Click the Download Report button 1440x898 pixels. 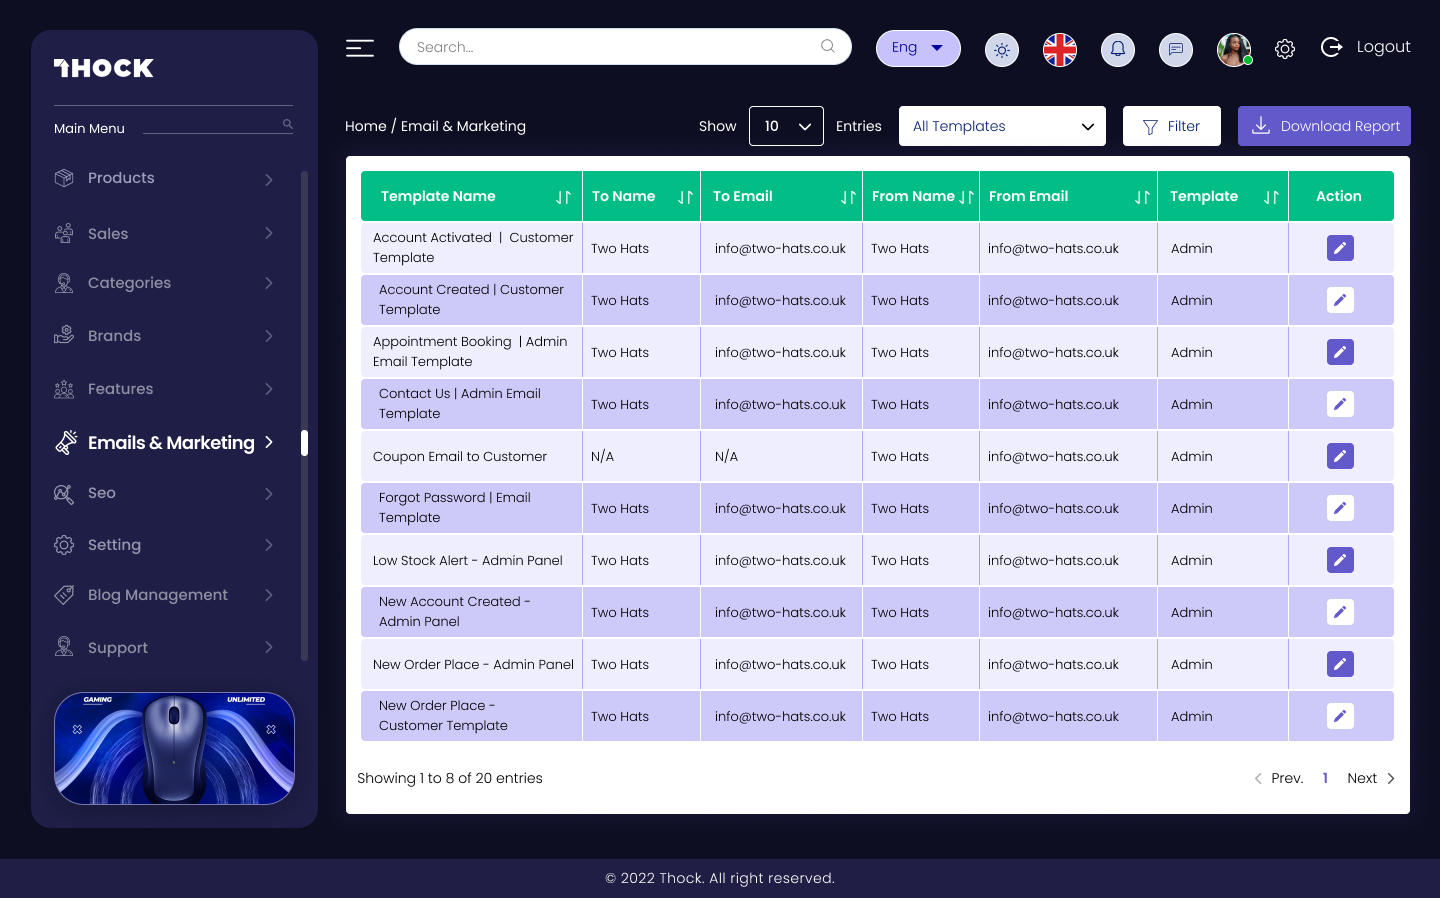[1323, 126]
